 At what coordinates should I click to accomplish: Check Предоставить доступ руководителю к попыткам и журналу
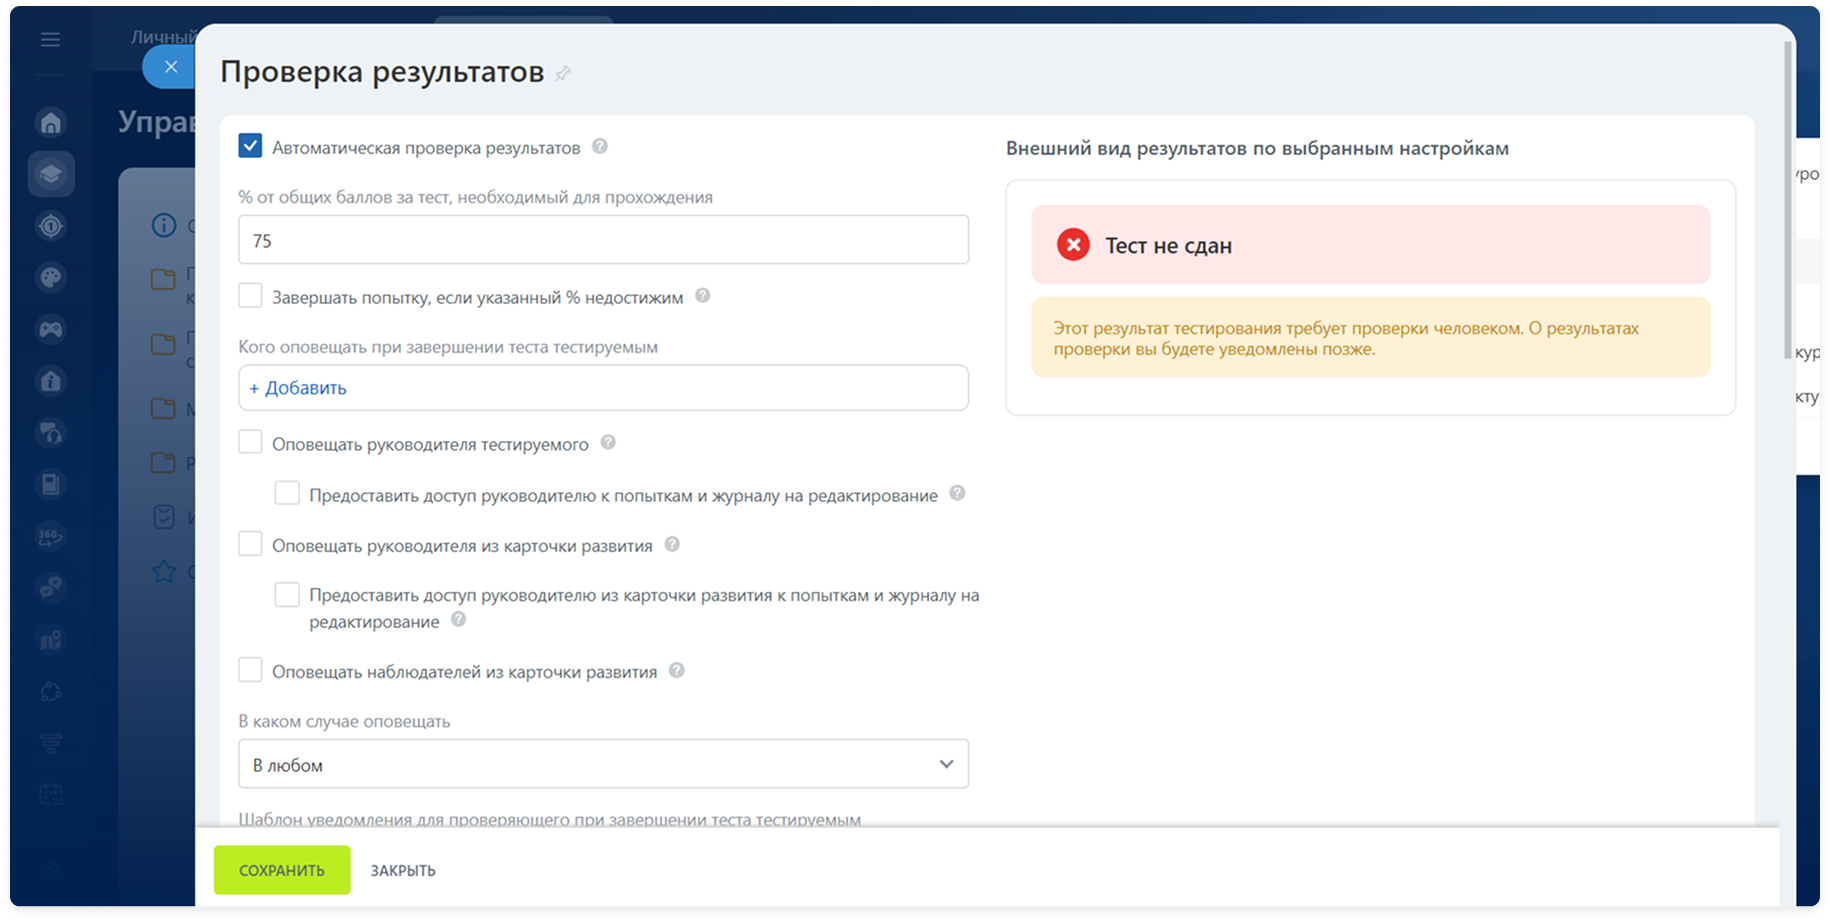(x=287, y=493)
